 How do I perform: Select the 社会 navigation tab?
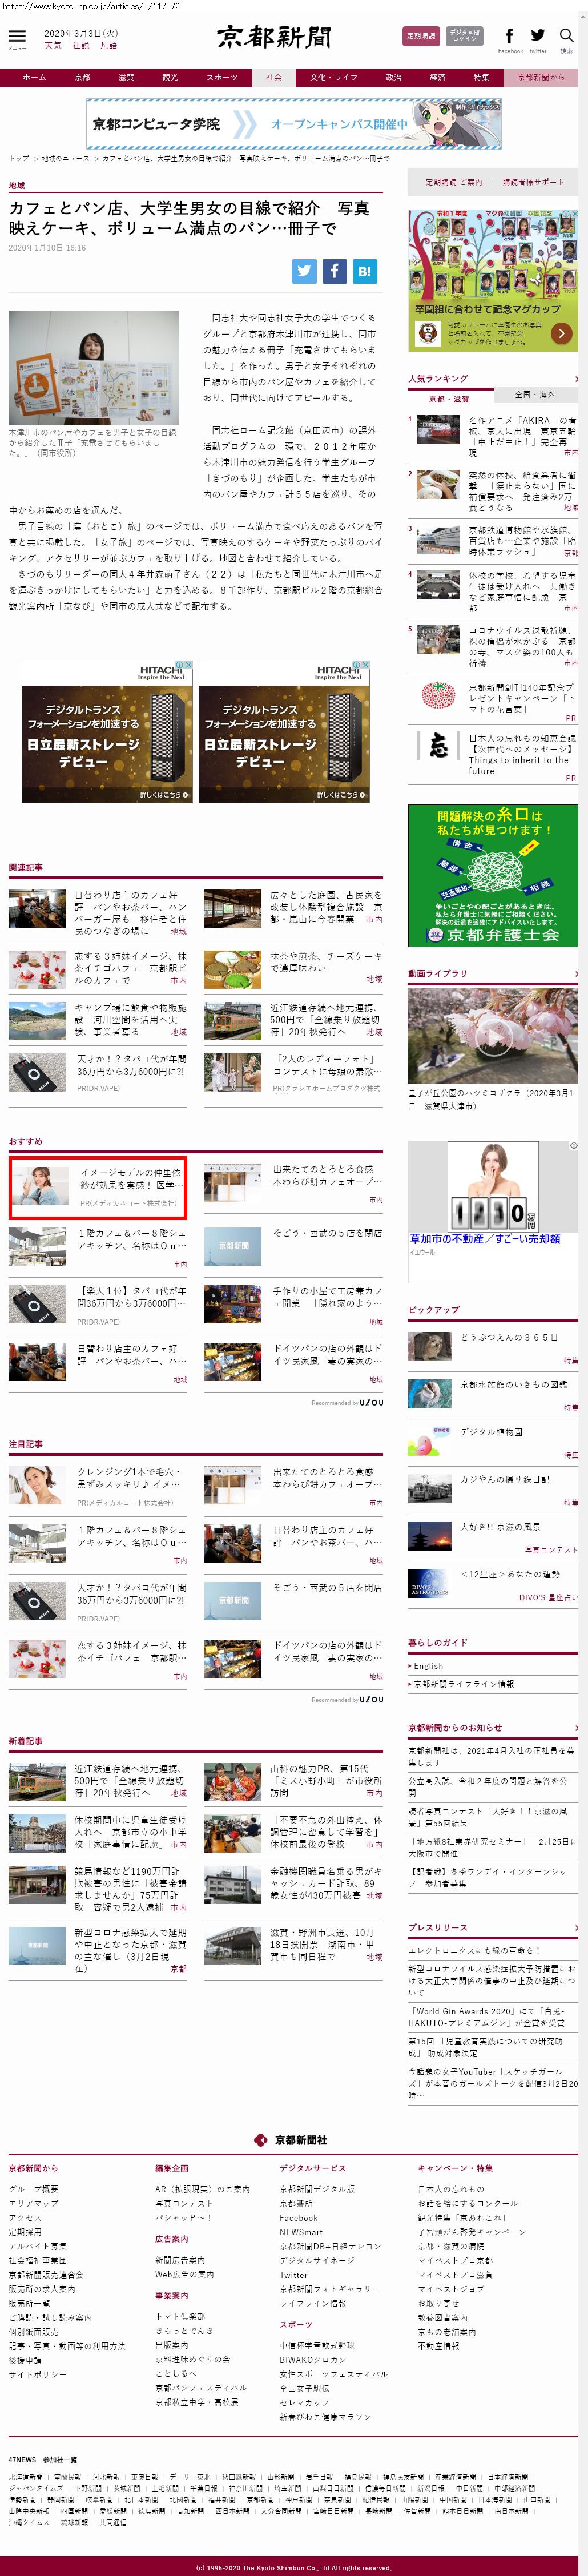coord(274,77)
